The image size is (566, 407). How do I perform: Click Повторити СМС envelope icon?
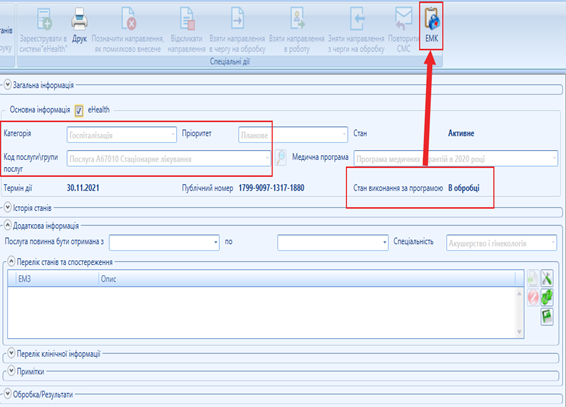pyautogui.click(x=404, y=19)
